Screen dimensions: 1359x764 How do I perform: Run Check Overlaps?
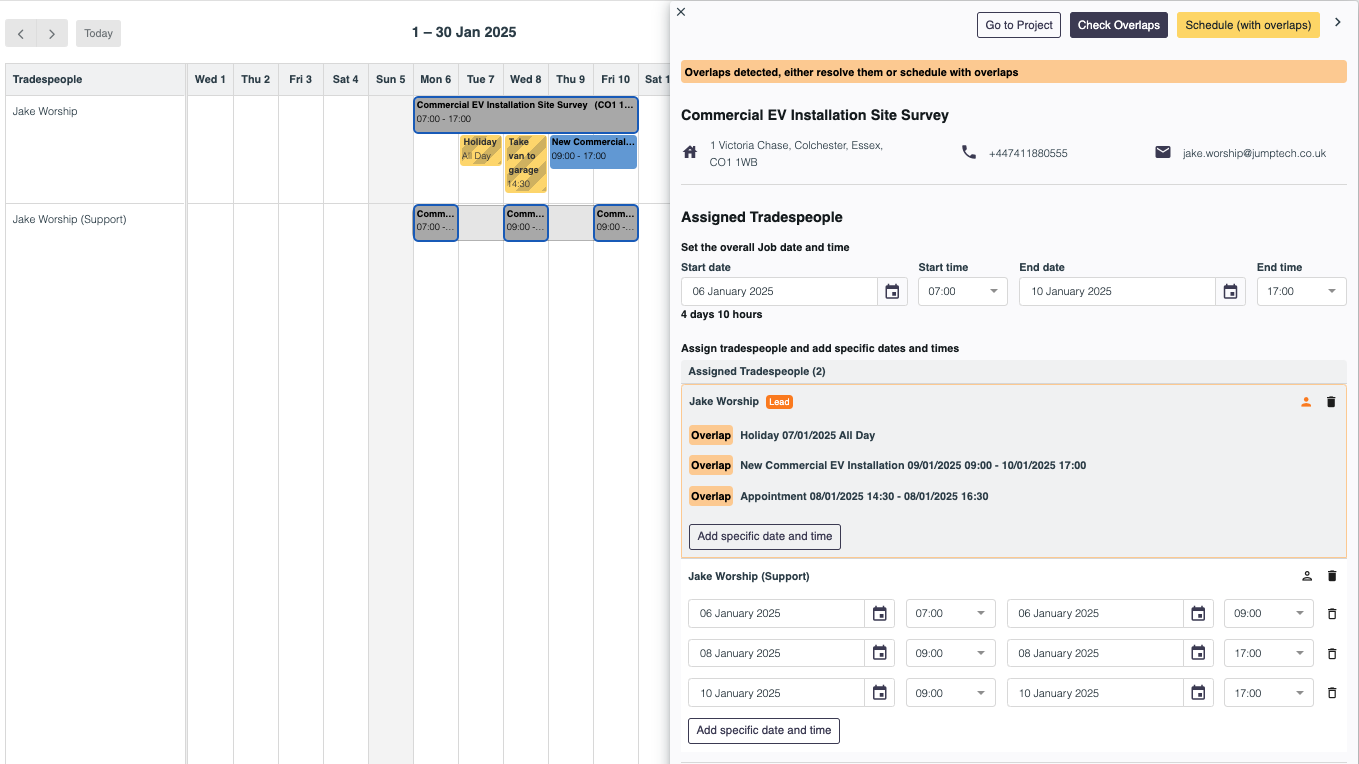1118,25
